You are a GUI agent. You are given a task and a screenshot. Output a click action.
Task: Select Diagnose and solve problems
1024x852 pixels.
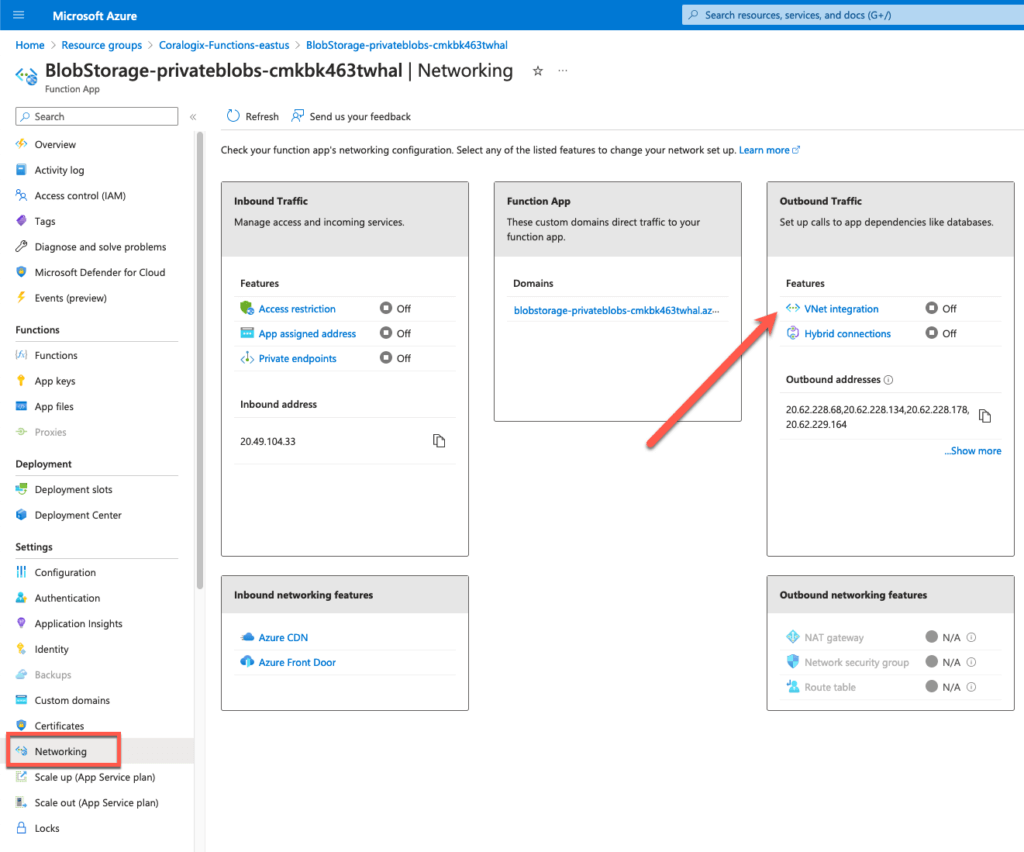tap(101, 247)
